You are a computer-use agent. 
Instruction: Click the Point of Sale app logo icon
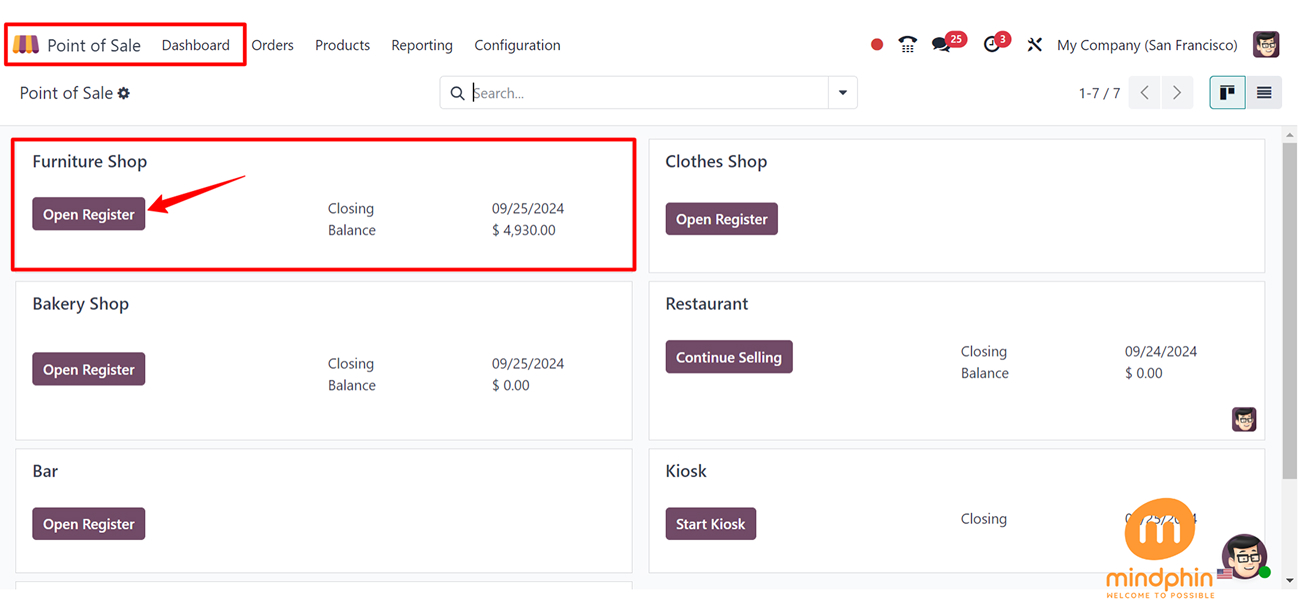click(26, 45)
